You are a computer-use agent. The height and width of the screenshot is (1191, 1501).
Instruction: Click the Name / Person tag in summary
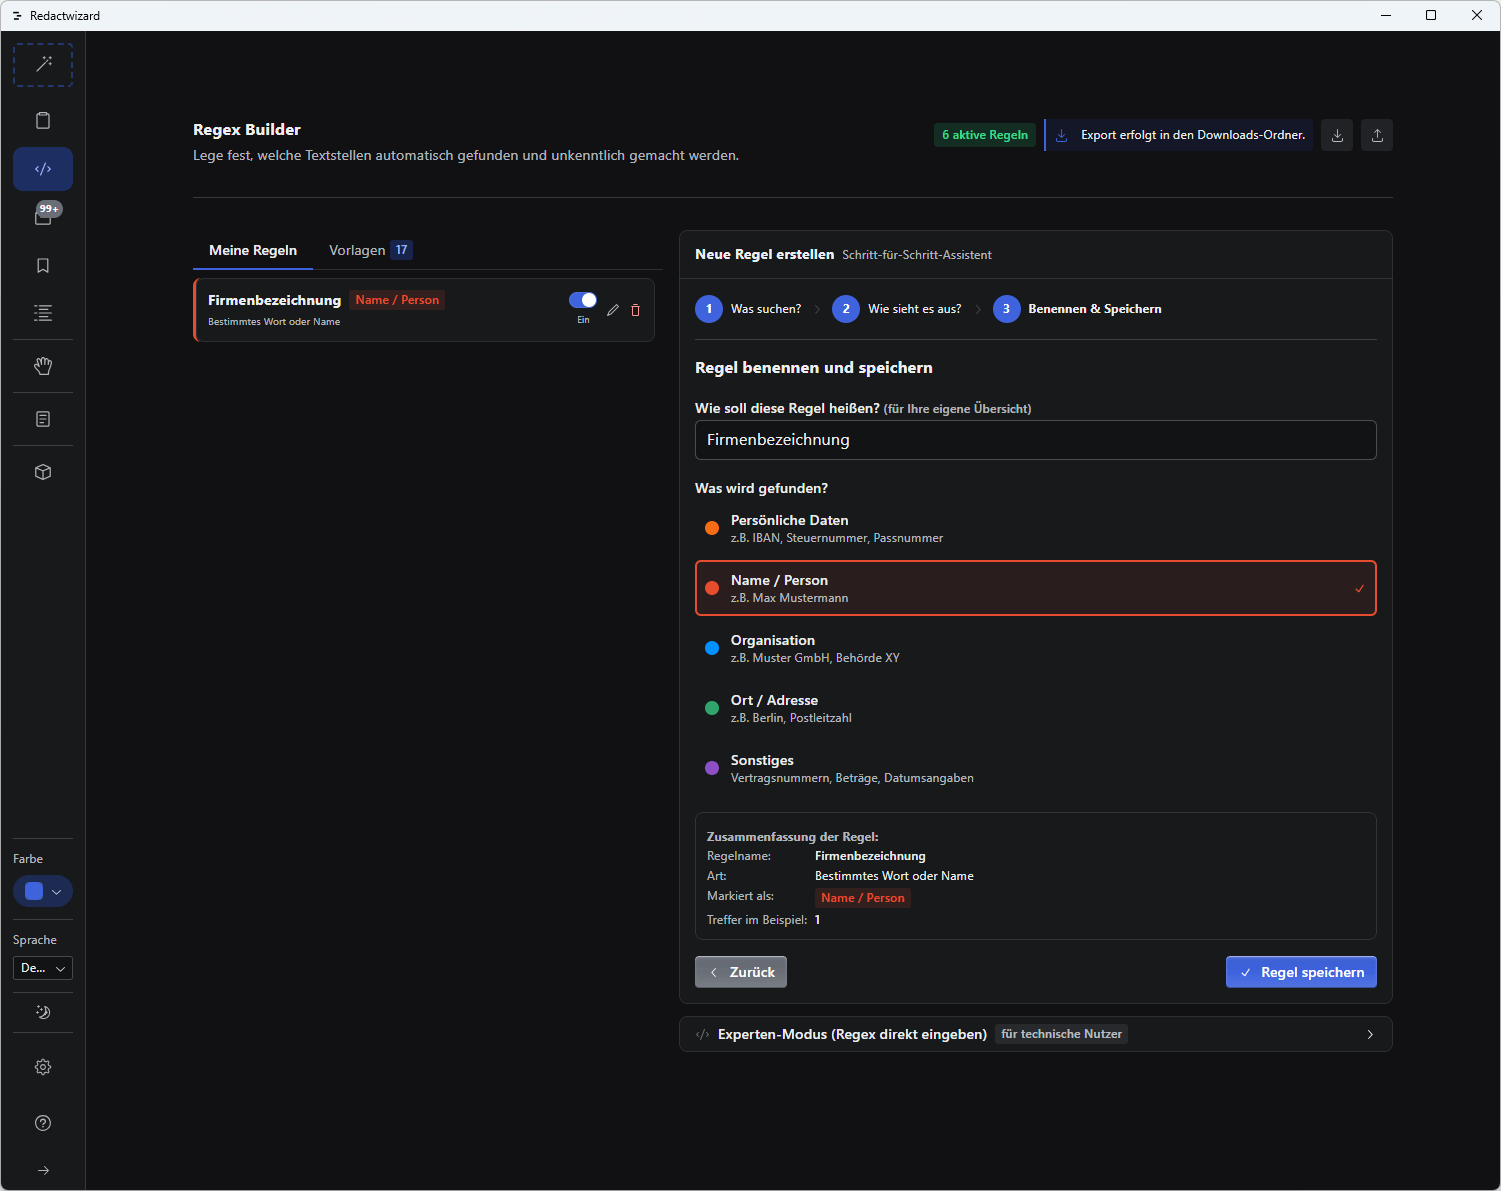point(863,898)
